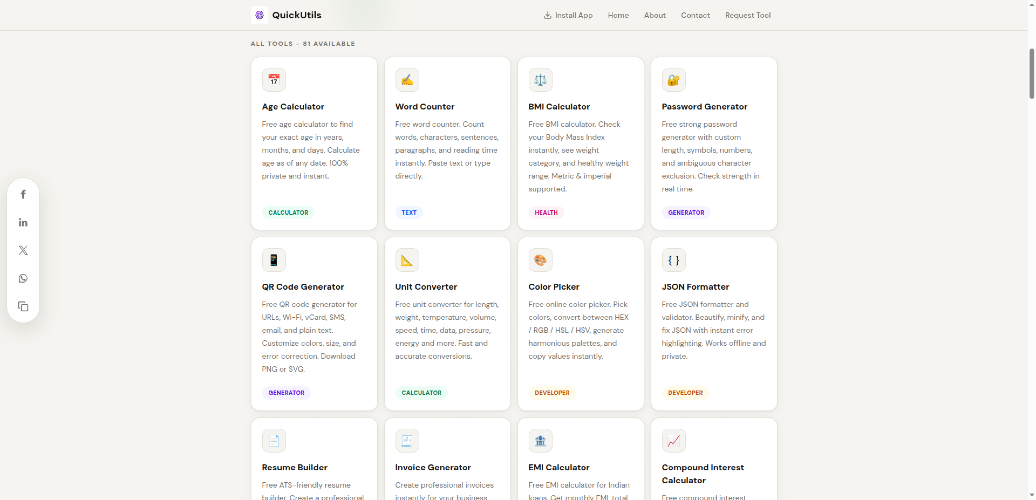Share the page on X
Viewport: 1036px width, 500px height.
tap(23, 250)
